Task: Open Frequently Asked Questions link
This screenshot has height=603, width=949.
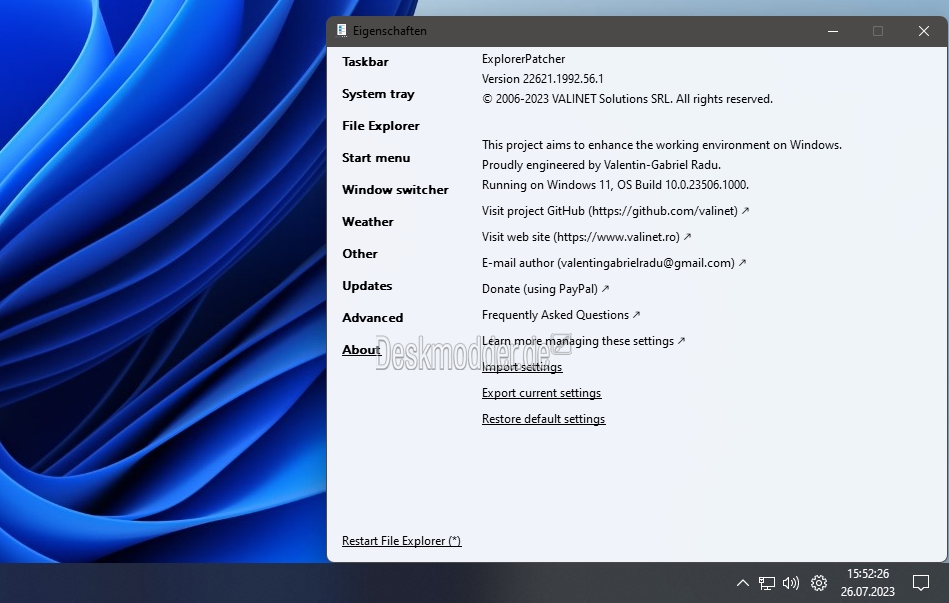Action: pyautogui.click(x=561, y=315)
